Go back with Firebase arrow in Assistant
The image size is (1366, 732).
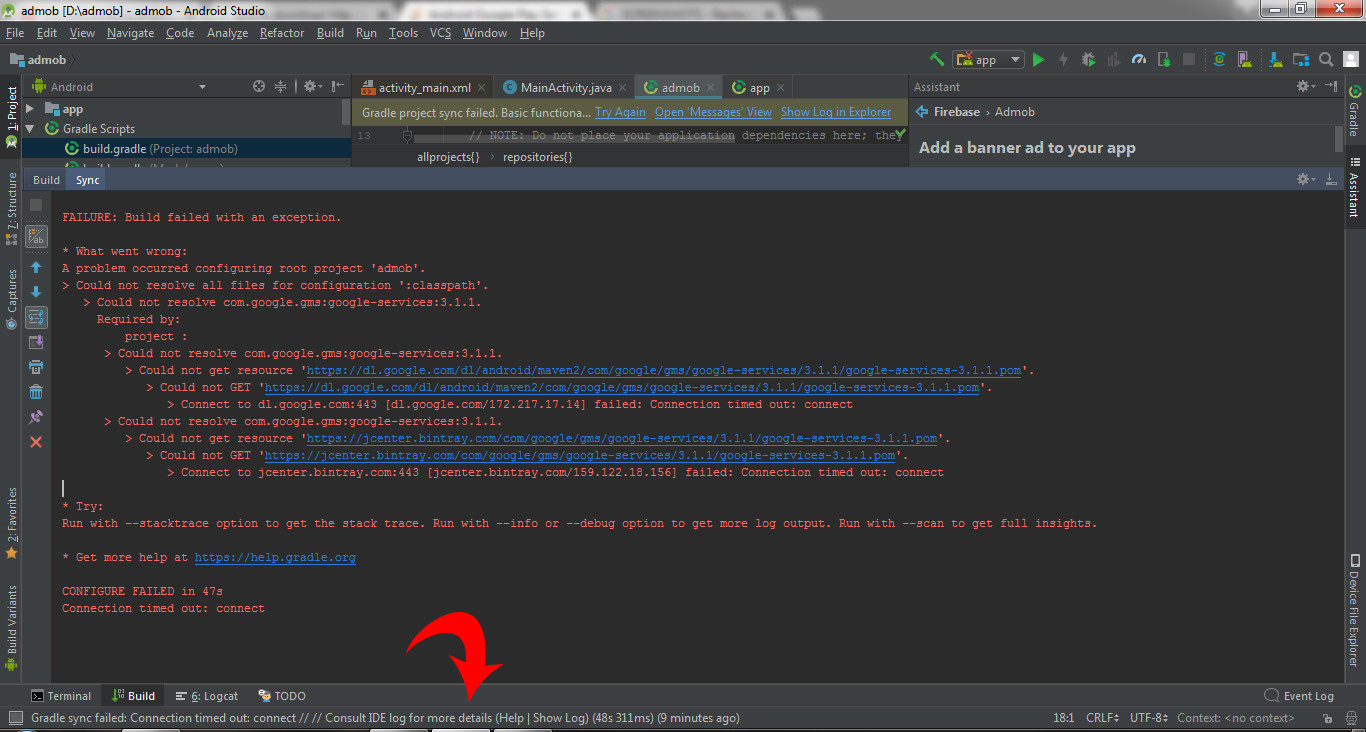(922, 112)
